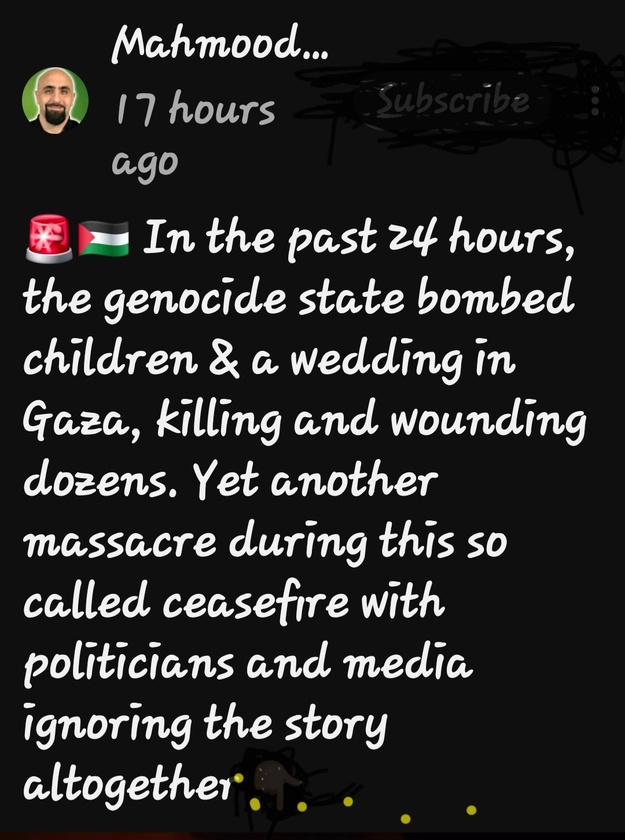
Task: Click the '17 hours' timestamp
Action: pyautogui.click(x=195, y=109)
